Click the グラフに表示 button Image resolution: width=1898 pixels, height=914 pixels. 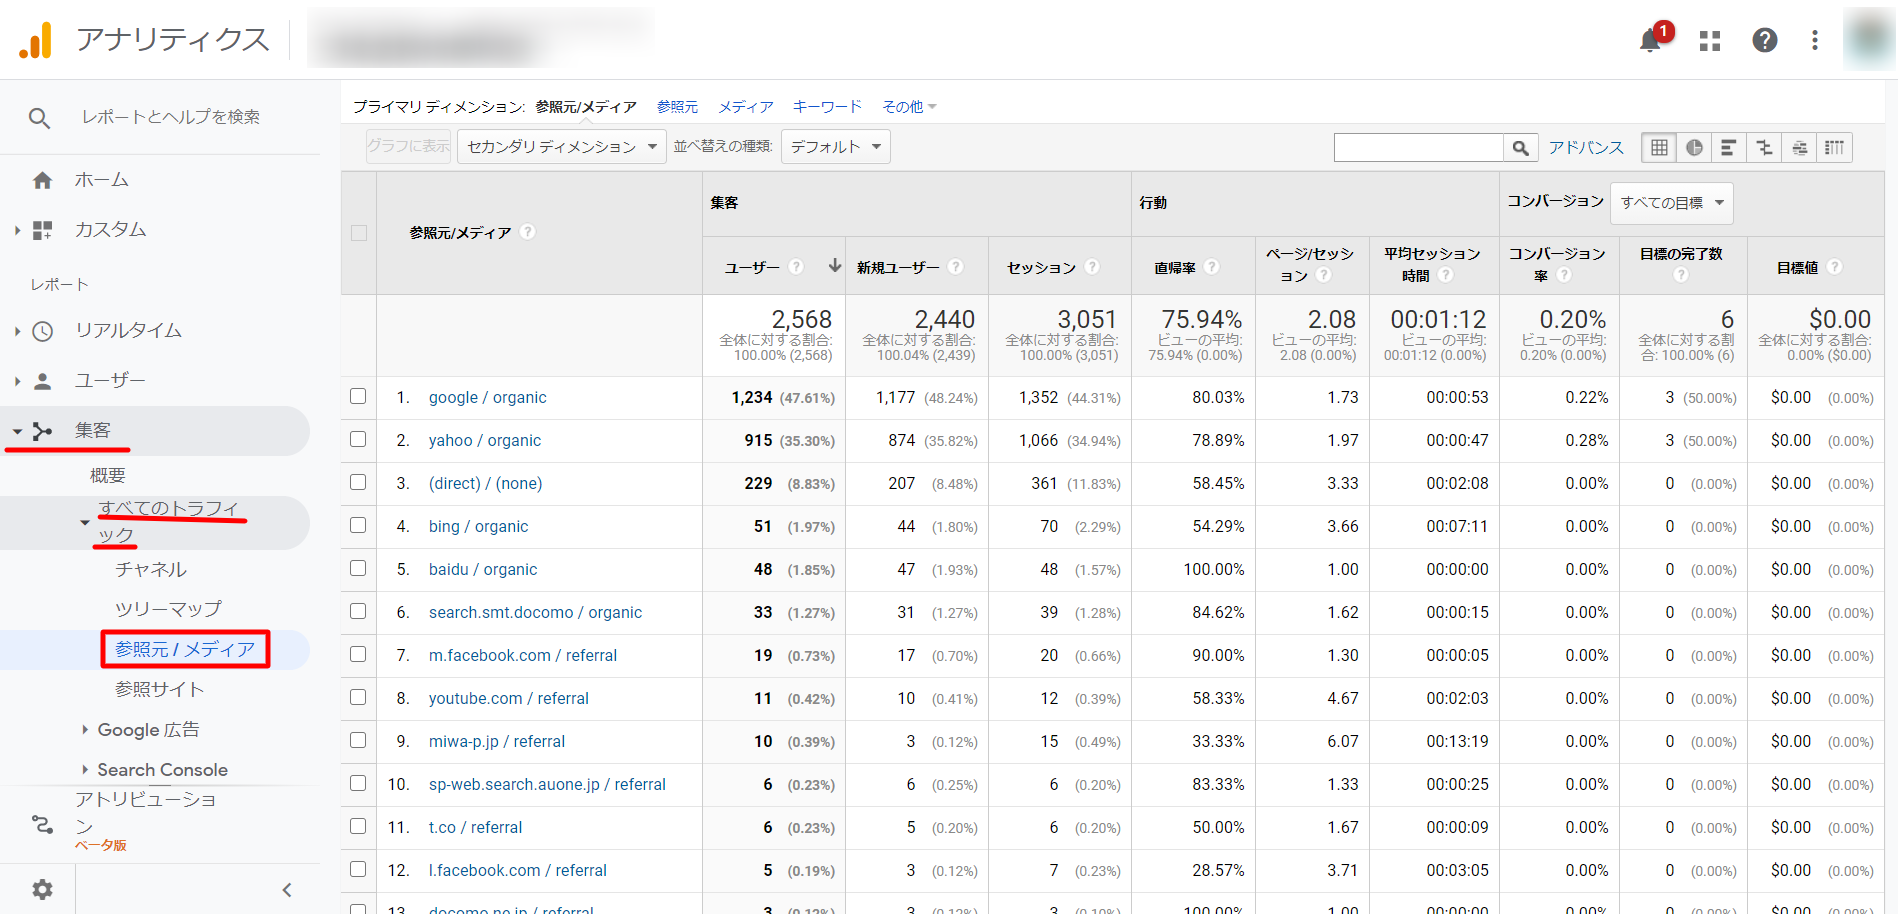tap(408, 146)
